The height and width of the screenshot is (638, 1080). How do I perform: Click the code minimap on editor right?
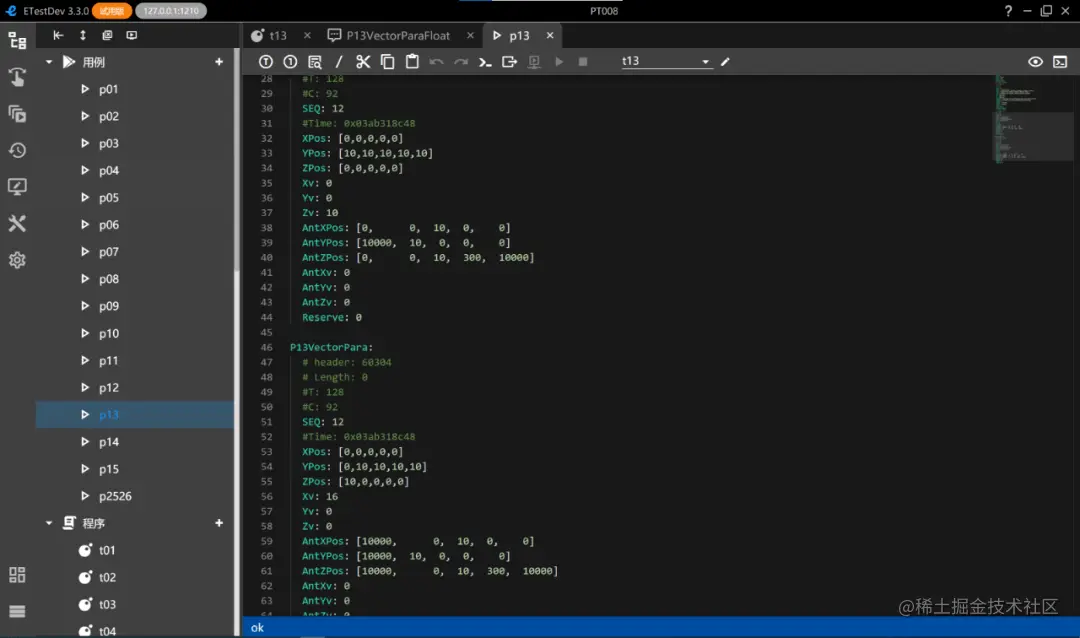point(1032,121)
